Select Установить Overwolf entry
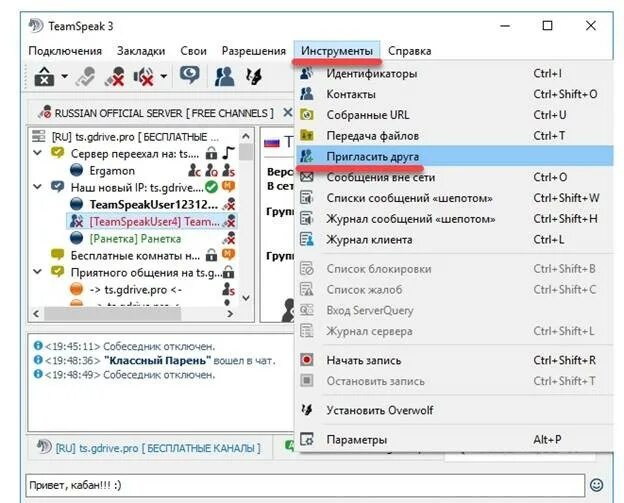624x503 pixels. (454, 410)
